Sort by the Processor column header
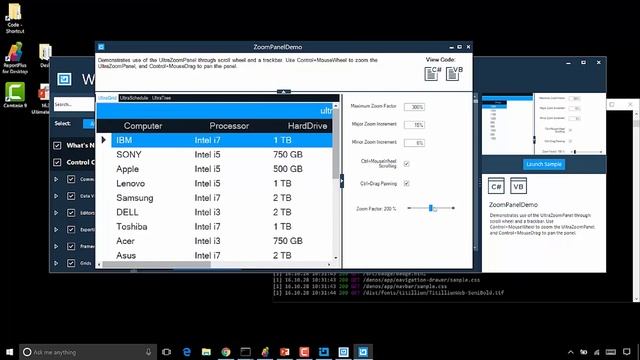This screenshot has width=640, height=360. point(229,126)
